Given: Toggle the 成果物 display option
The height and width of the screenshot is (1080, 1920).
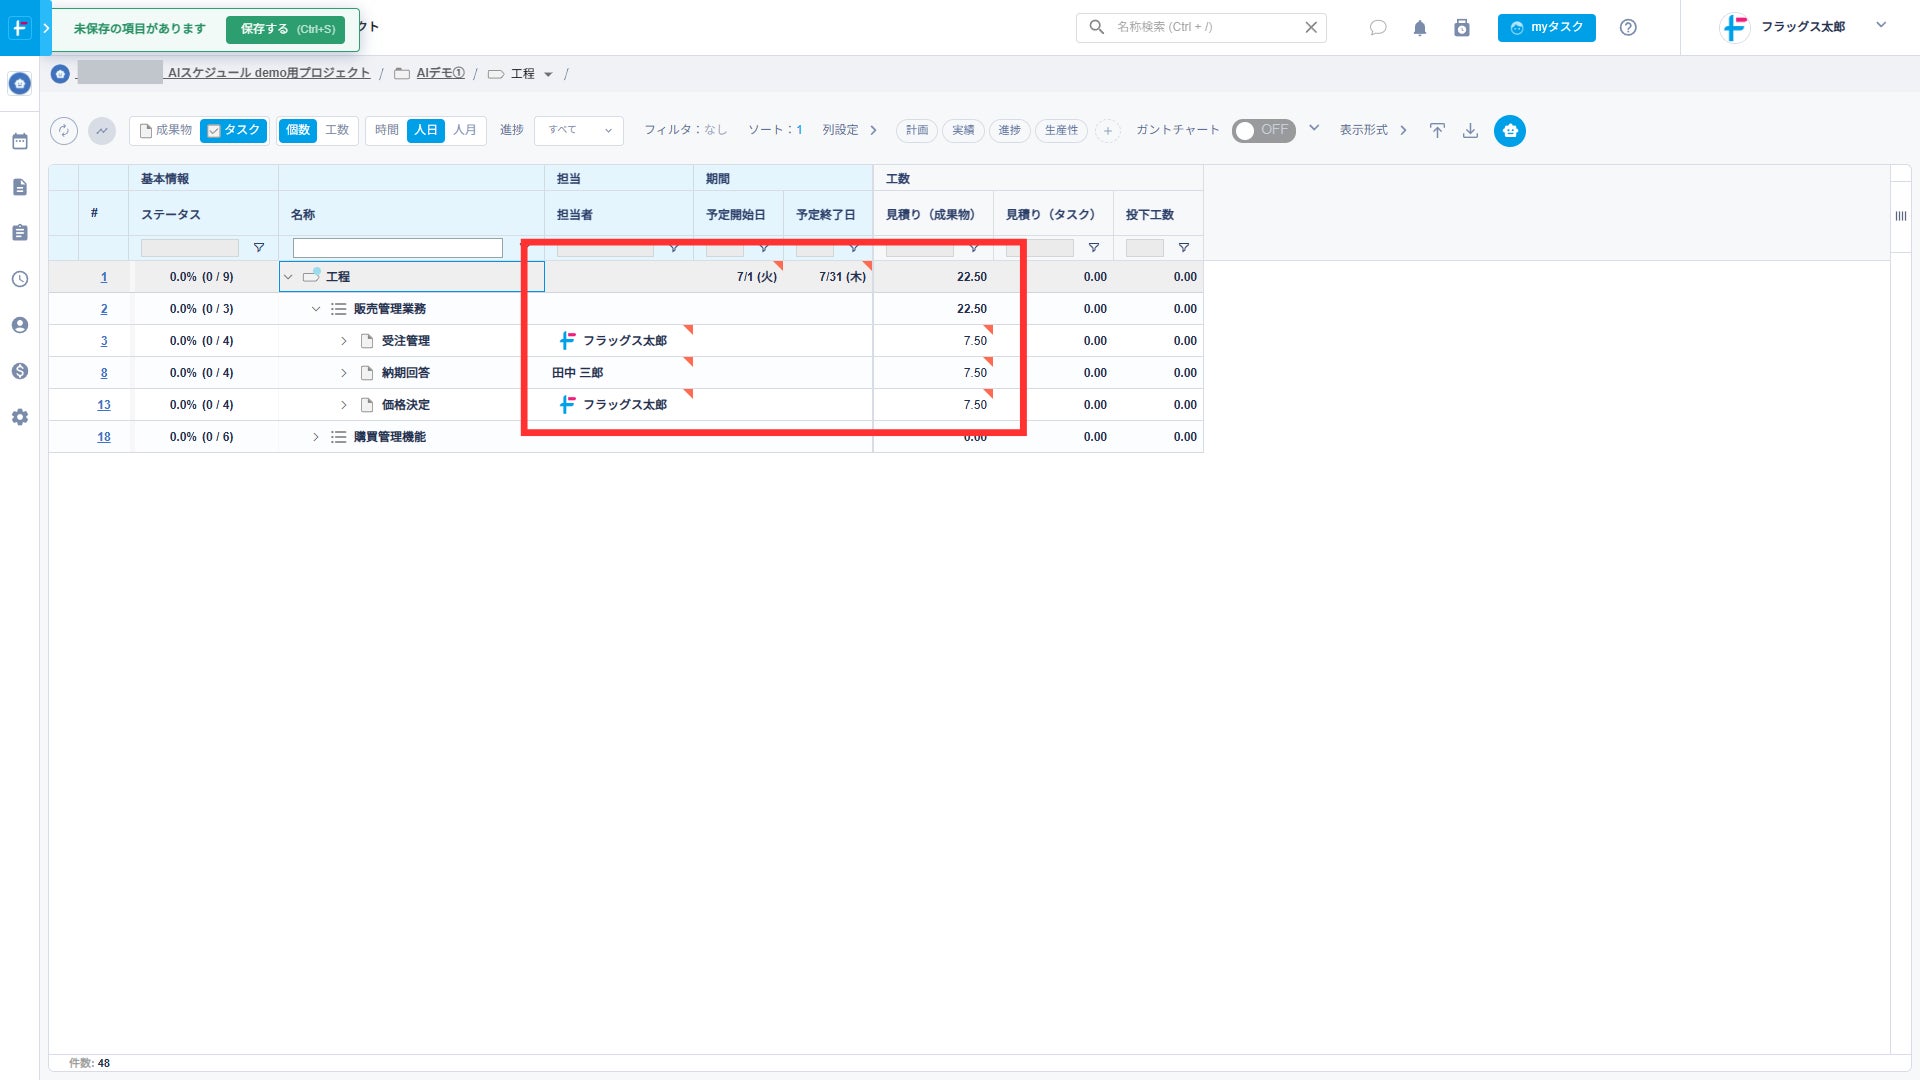Looking at the screenshot, I should (165, 131).
